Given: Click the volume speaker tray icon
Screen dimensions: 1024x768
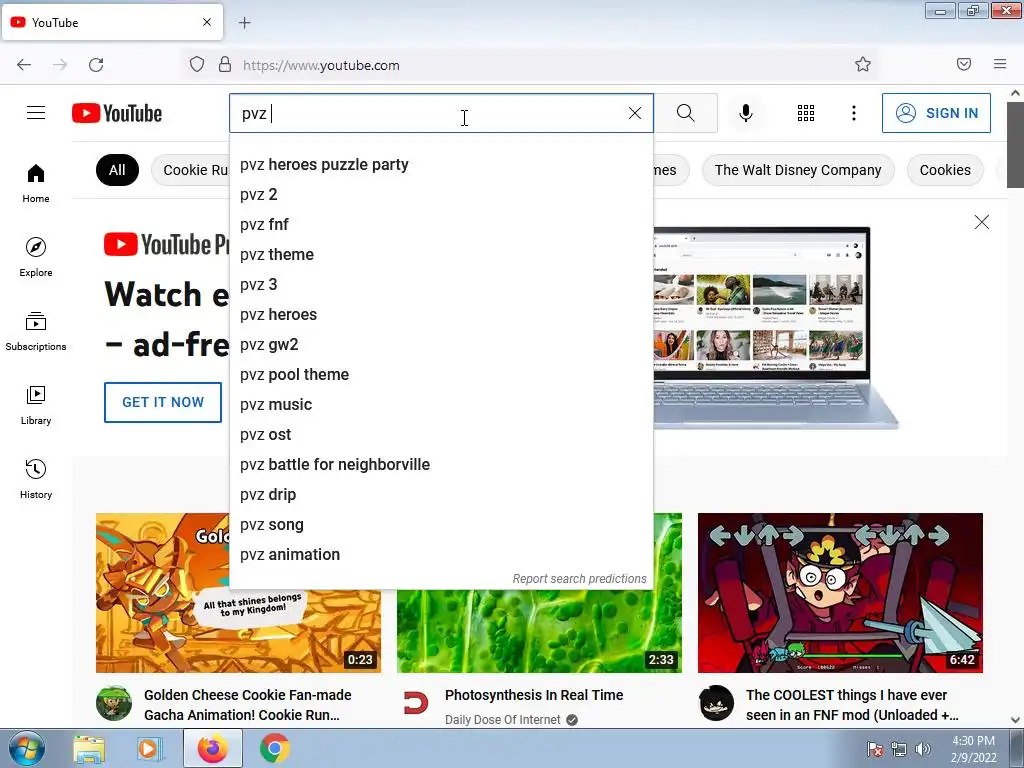Looking at the screenshot, I should 923,749.
